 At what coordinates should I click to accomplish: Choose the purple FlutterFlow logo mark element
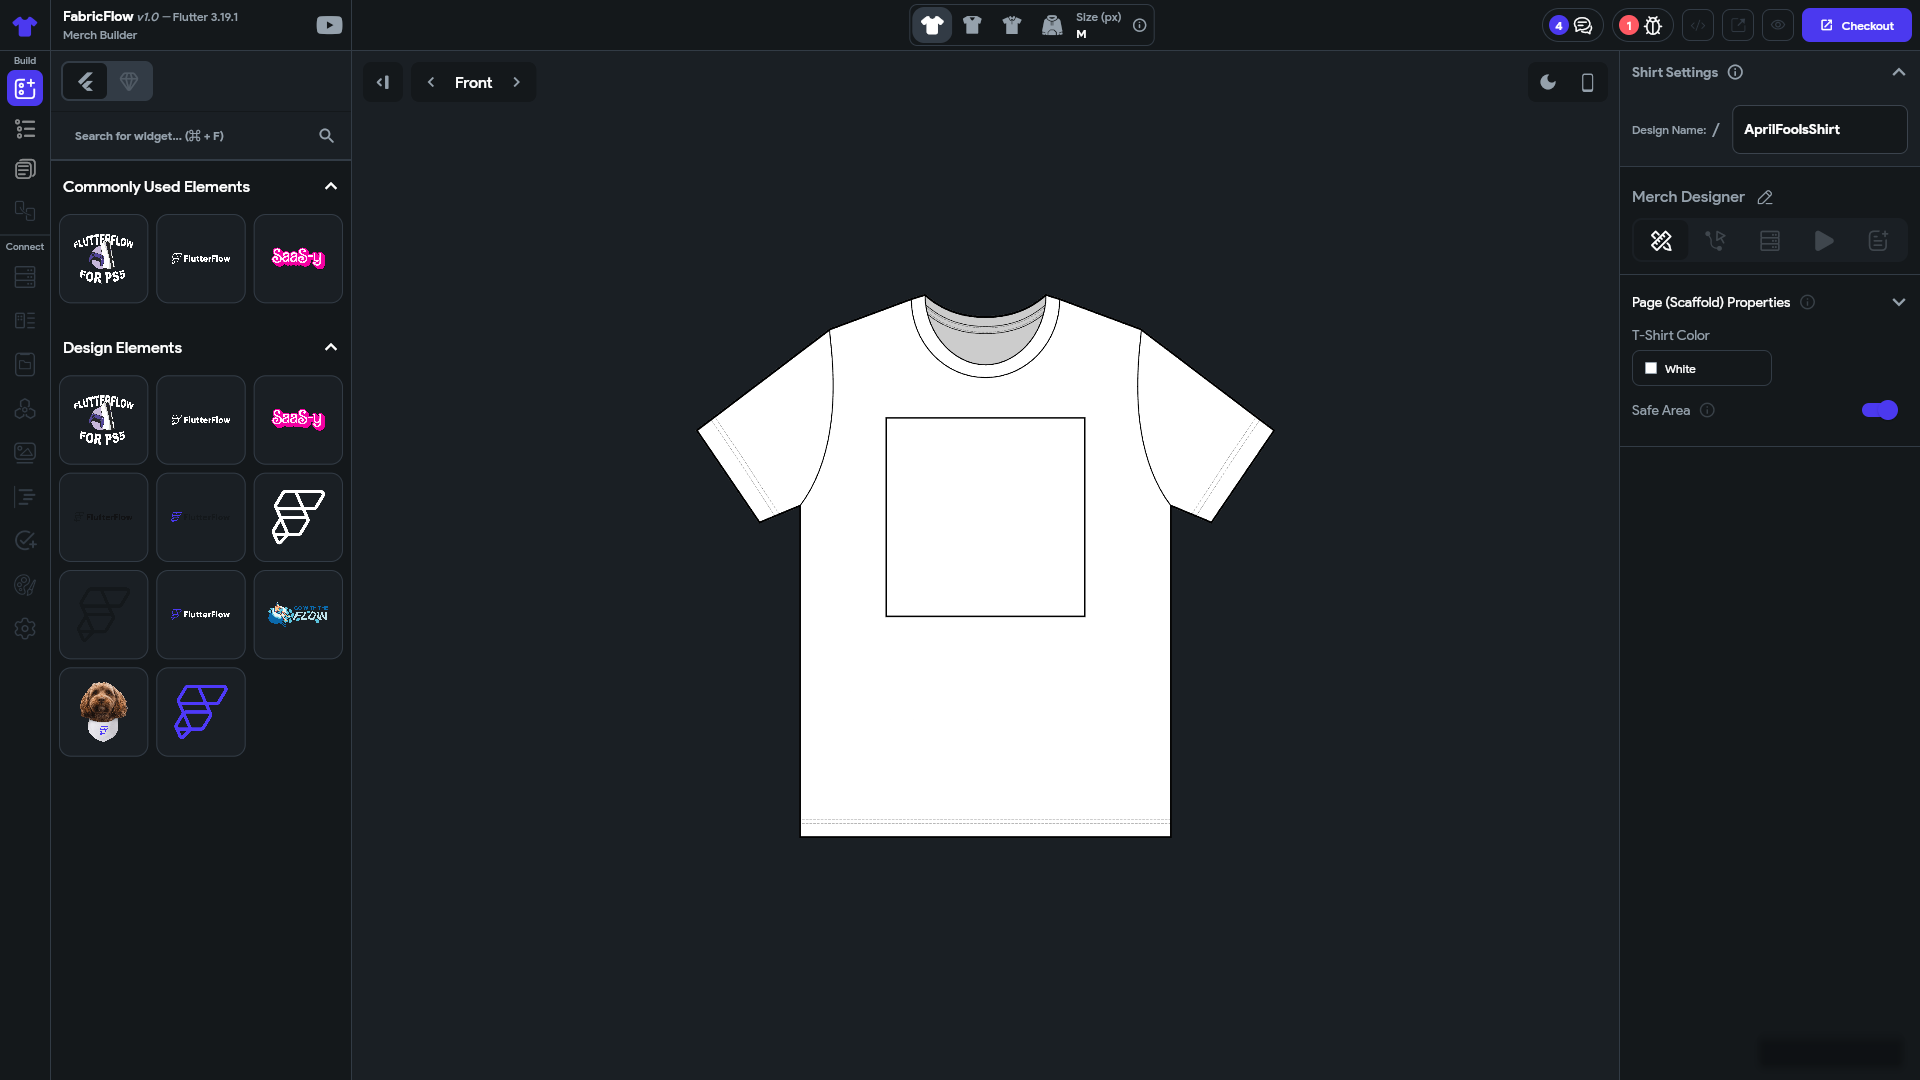[x=201, y=712]
